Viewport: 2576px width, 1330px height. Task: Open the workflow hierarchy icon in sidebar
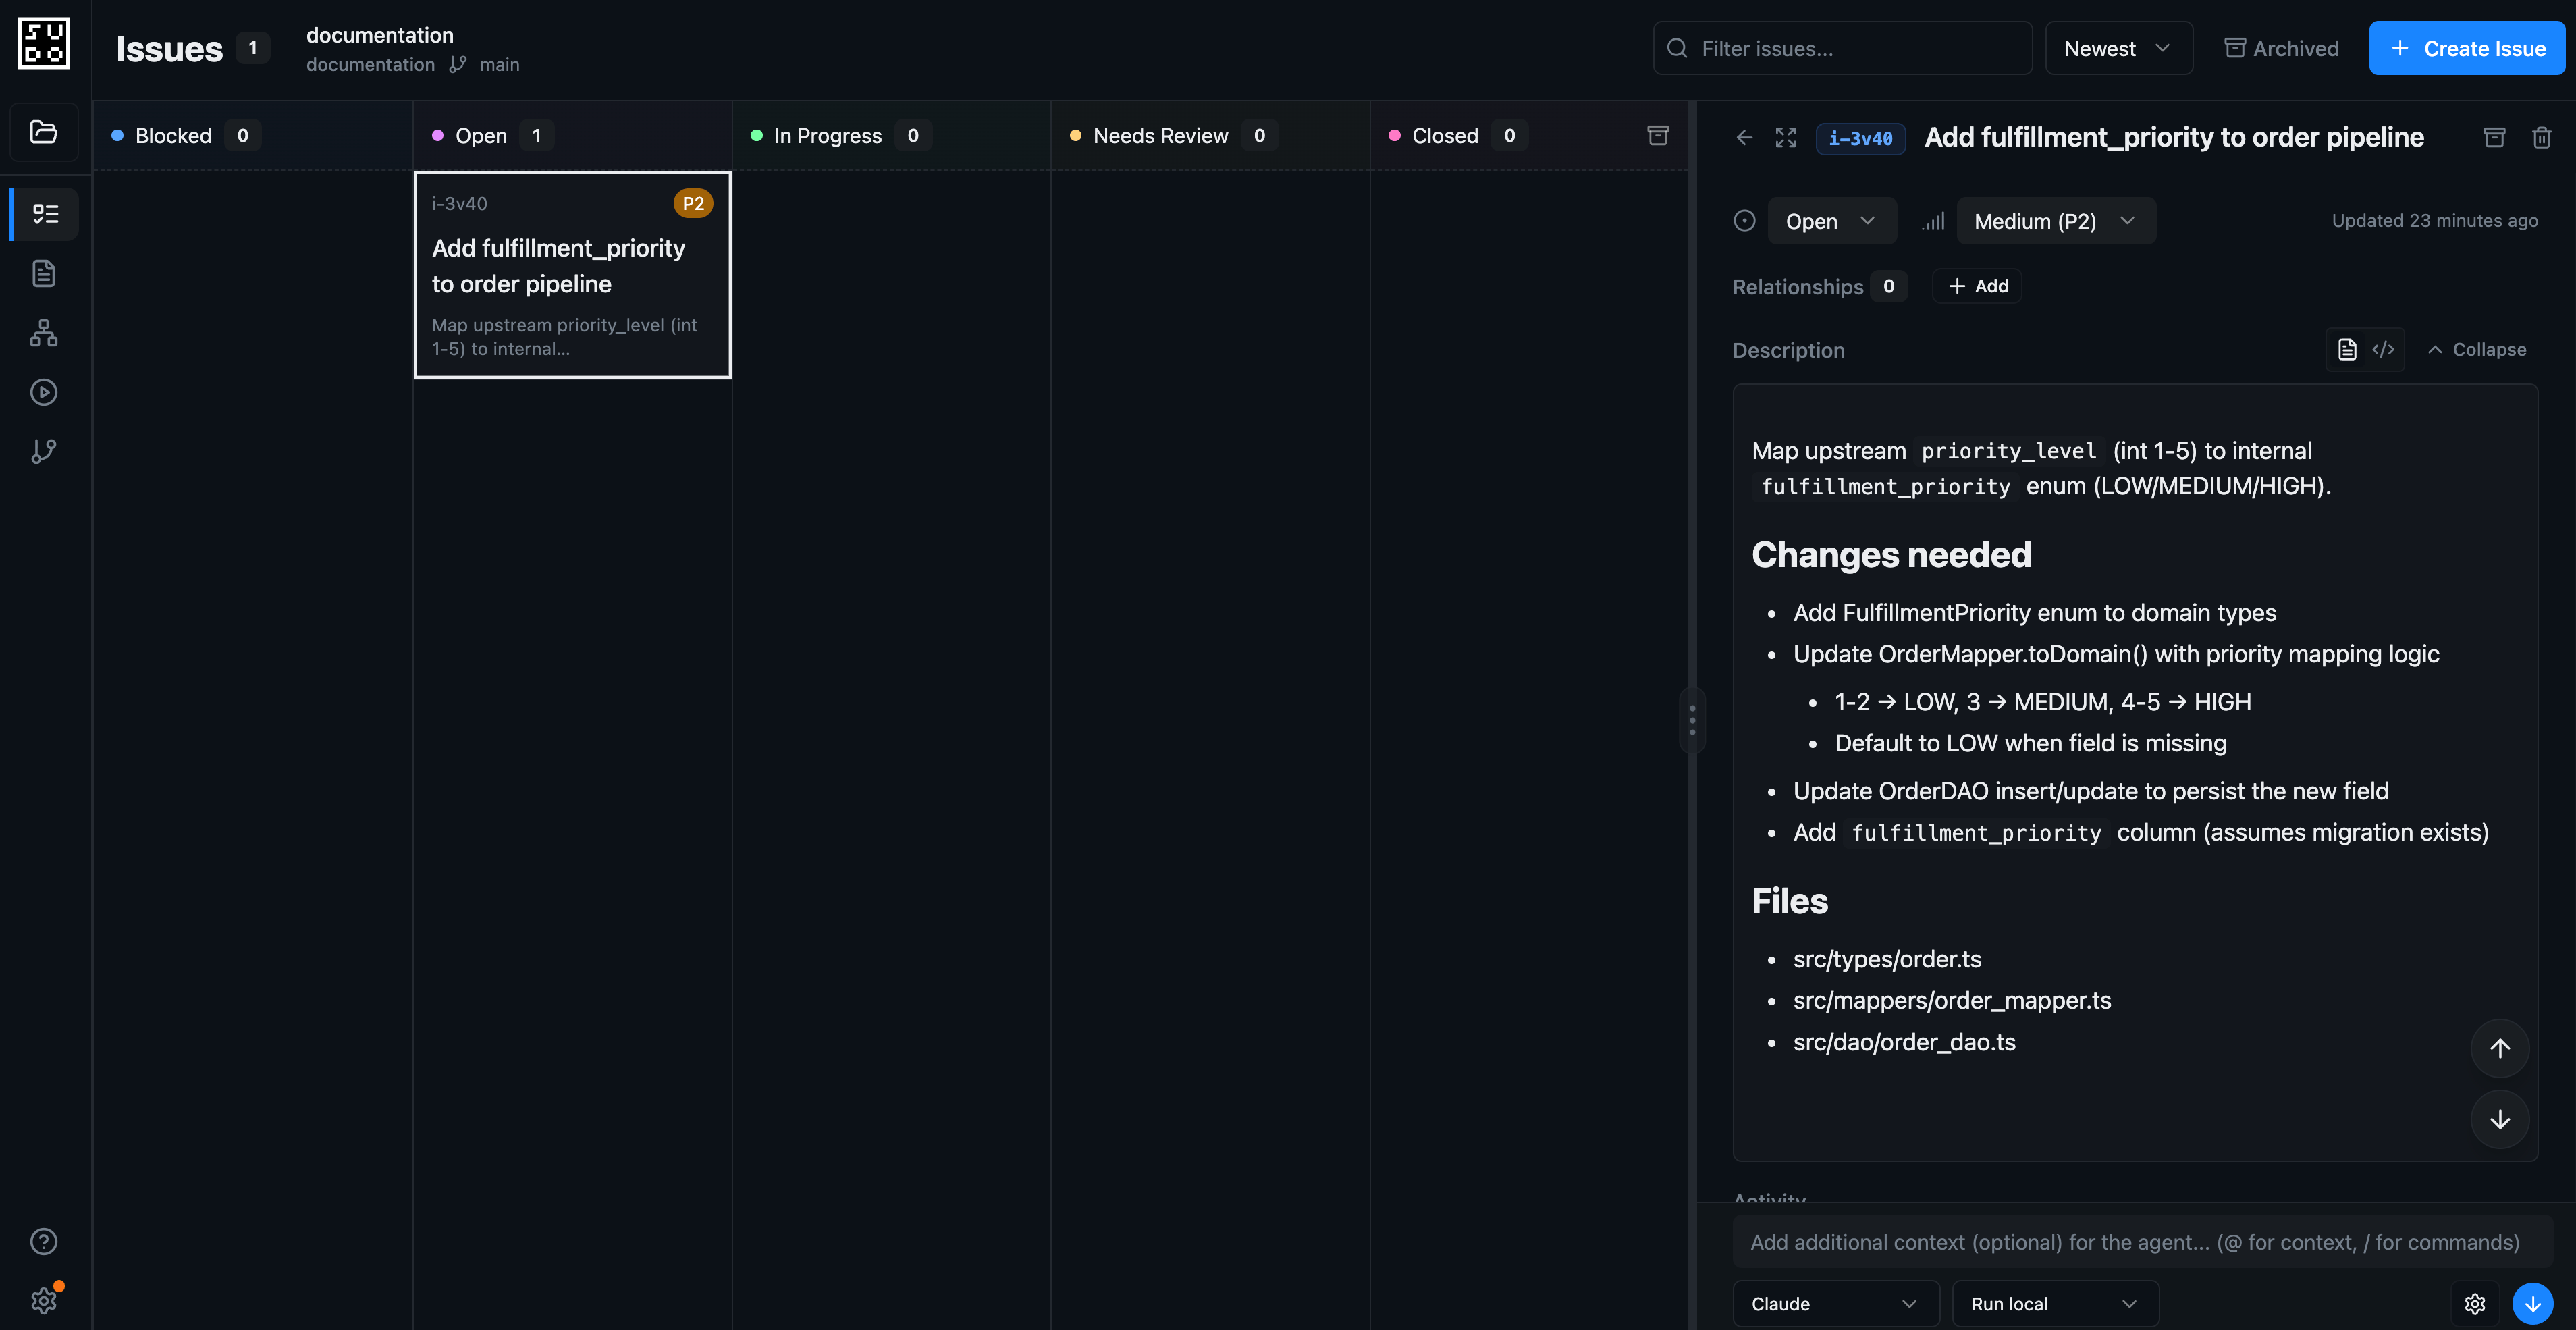(44, 333)
